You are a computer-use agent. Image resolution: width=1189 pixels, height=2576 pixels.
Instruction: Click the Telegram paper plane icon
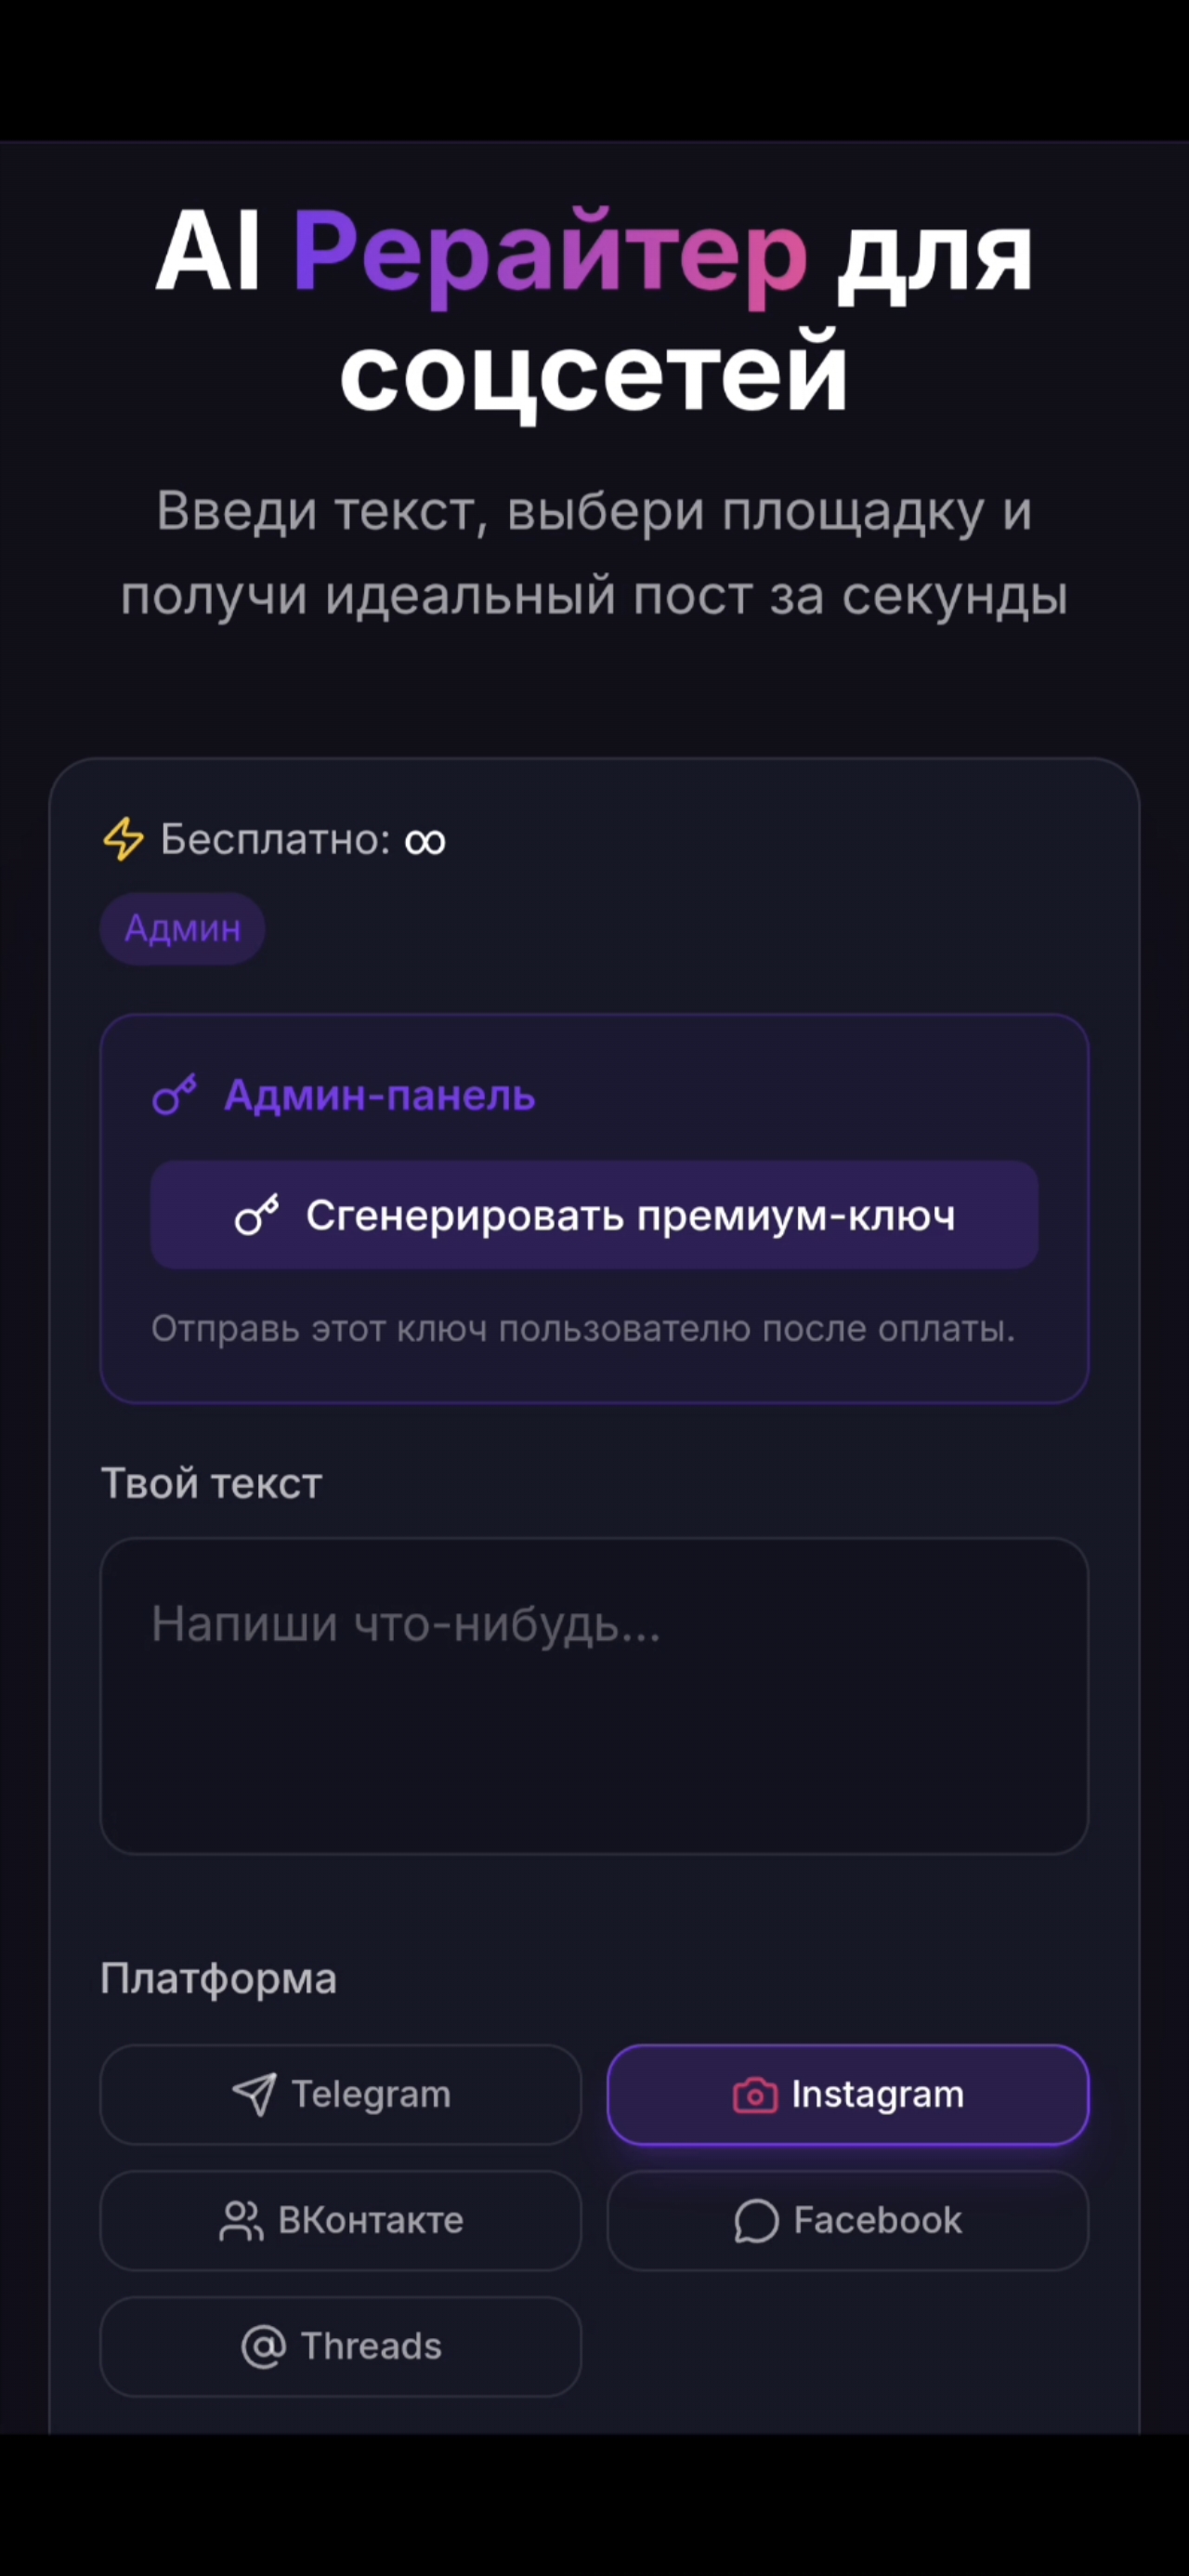254,2094
